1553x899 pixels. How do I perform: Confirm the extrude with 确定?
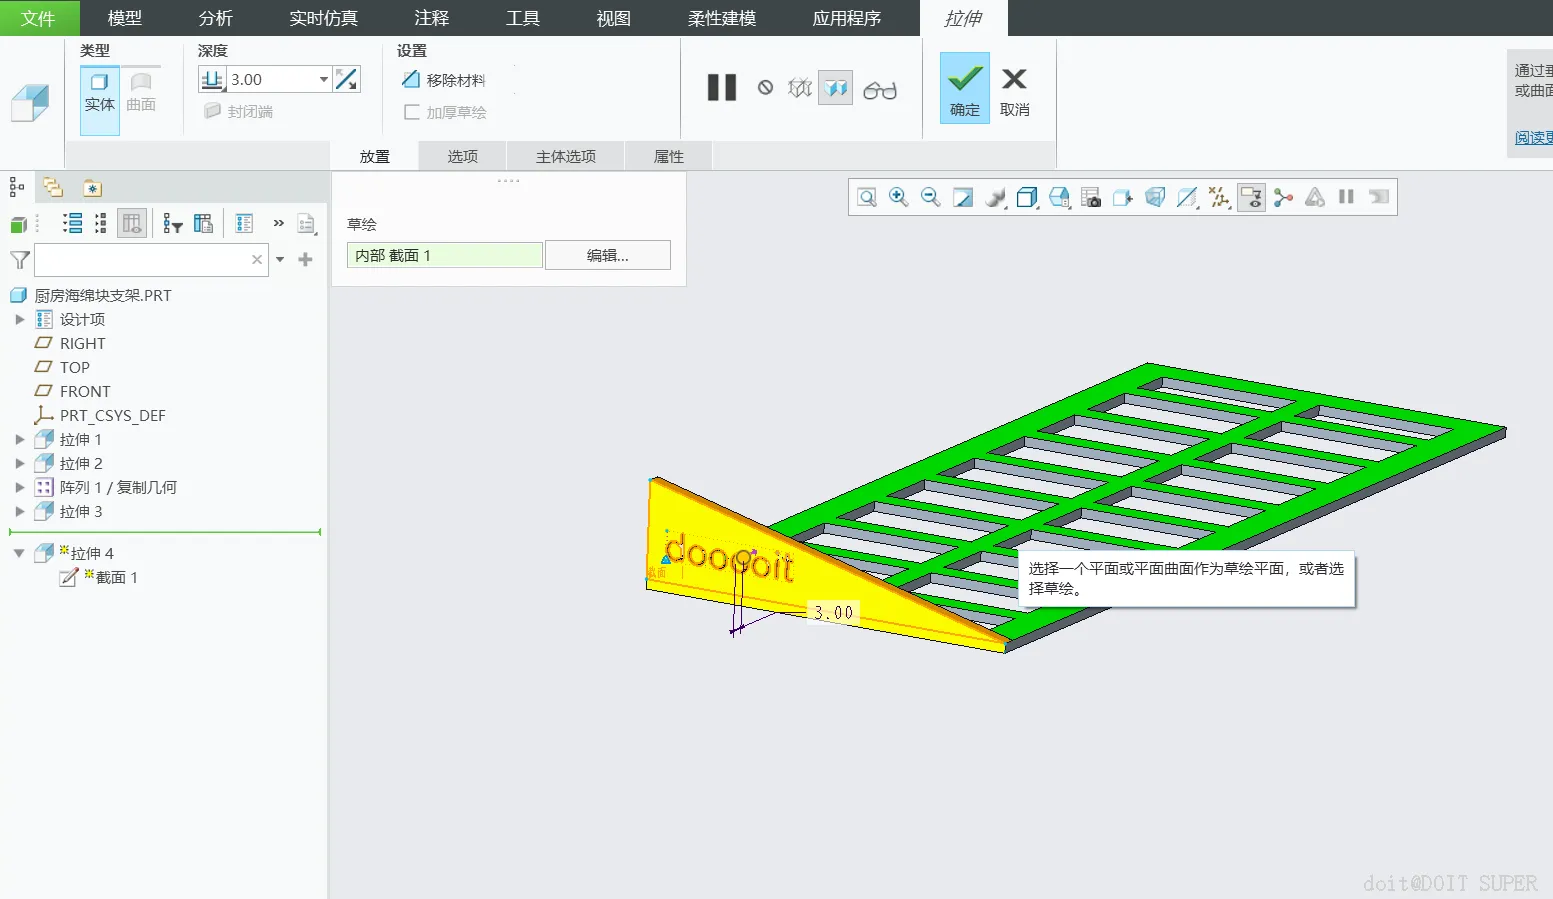pyautogui.click(x=964, y=89)
